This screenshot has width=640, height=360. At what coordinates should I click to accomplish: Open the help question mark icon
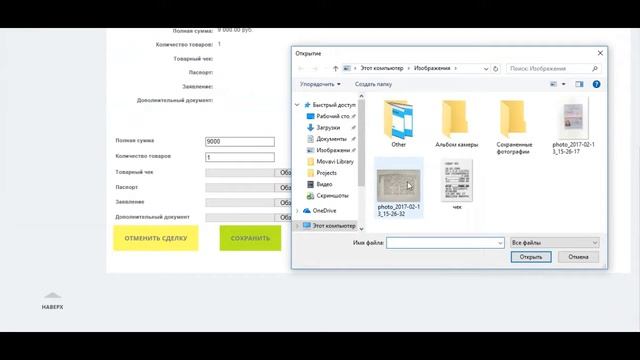[596, 84]
